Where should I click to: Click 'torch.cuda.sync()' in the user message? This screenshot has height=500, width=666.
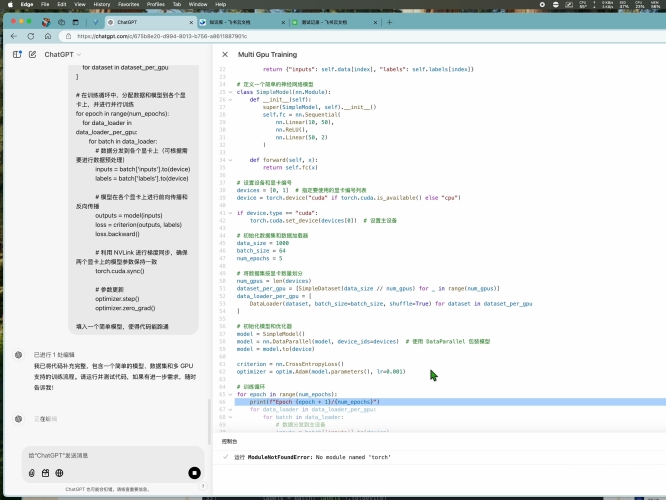pyautogui.click(x=120, y=271)
